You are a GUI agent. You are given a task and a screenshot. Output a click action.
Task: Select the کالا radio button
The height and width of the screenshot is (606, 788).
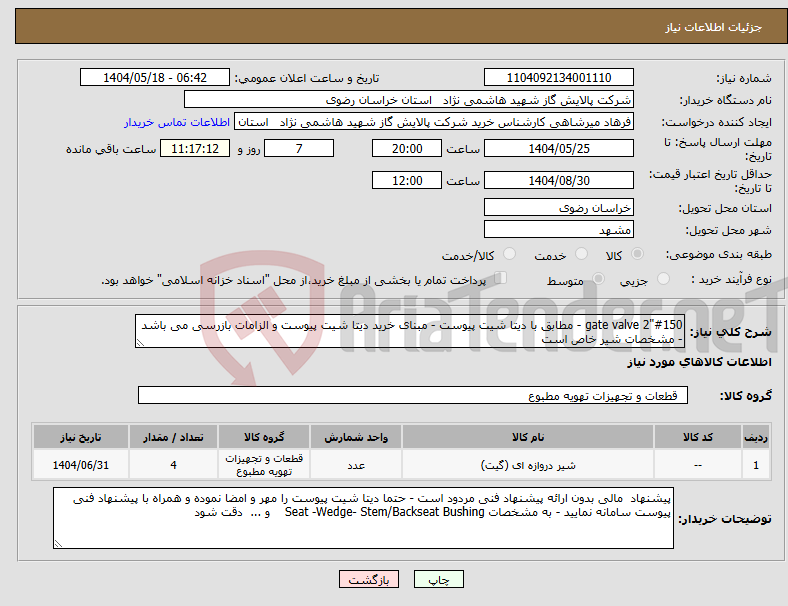(637, 254)
